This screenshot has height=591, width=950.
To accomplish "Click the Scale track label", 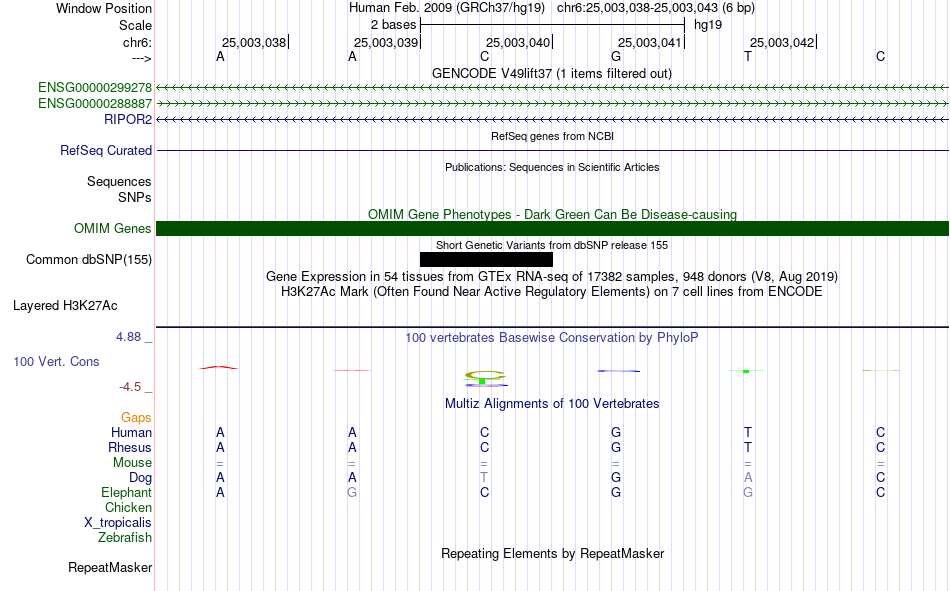I will click(136, 25).
